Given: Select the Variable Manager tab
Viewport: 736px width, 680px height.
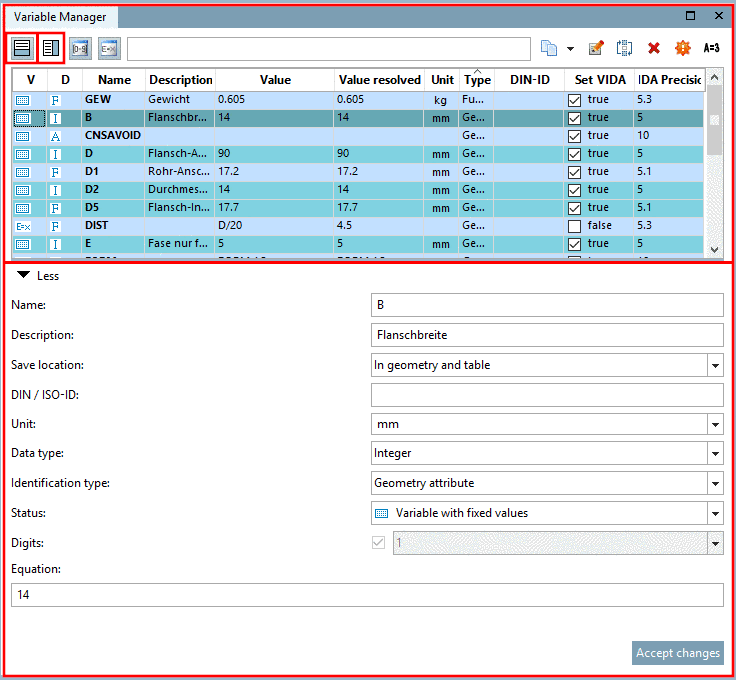Looking at the screenshot, I should [60, 17].
